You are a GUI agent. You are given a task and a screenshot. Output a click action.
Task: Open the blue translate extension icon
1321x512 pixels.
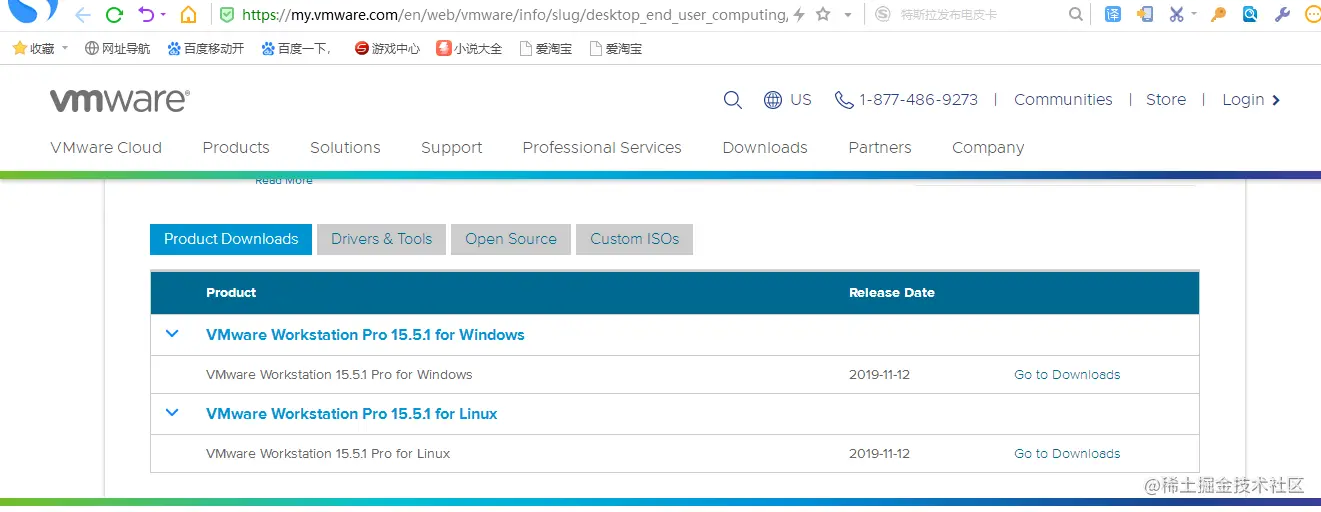tap(1113, 15)
